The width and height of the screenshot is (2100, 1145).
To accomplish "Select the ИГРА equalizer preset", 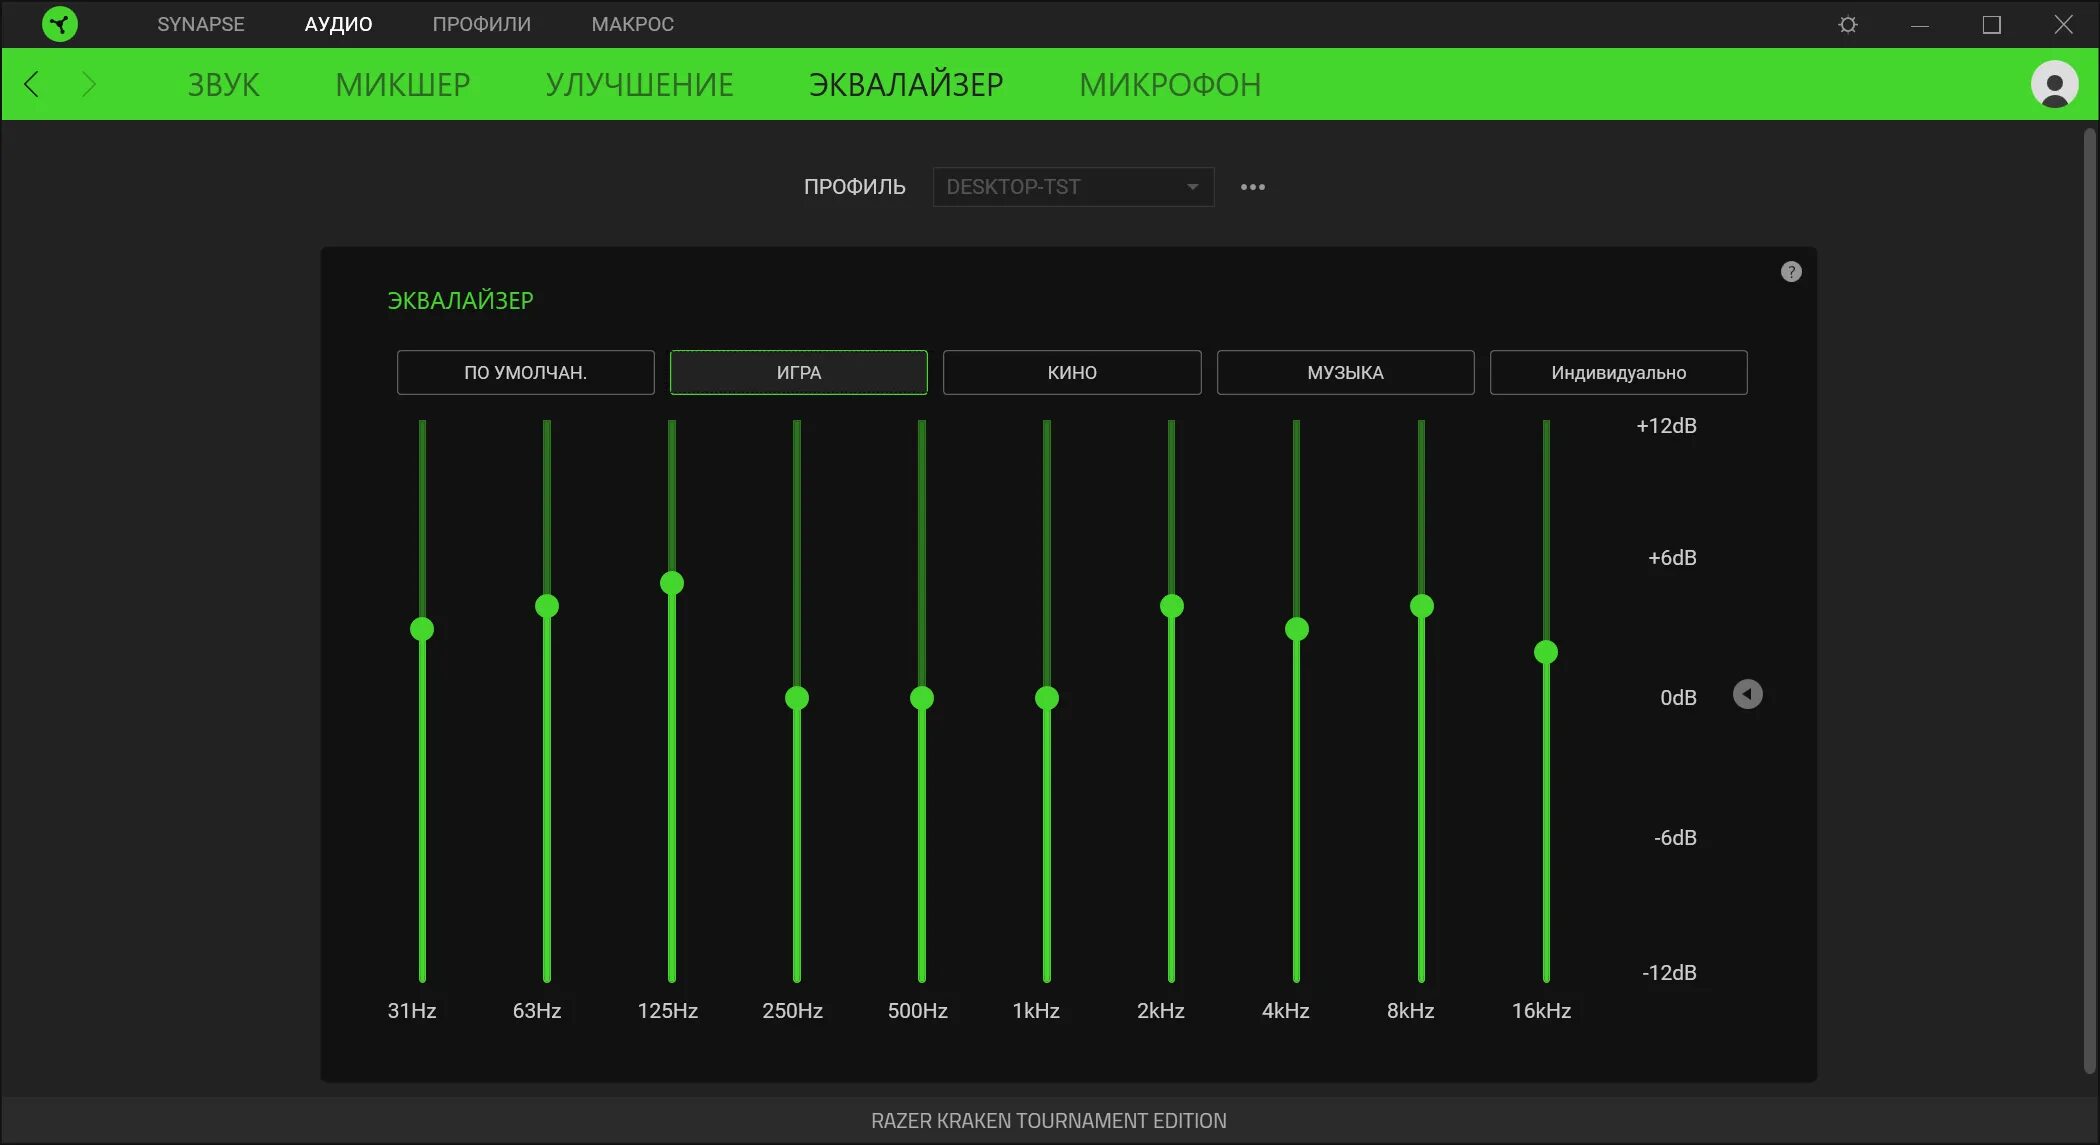I will point(799,372).
